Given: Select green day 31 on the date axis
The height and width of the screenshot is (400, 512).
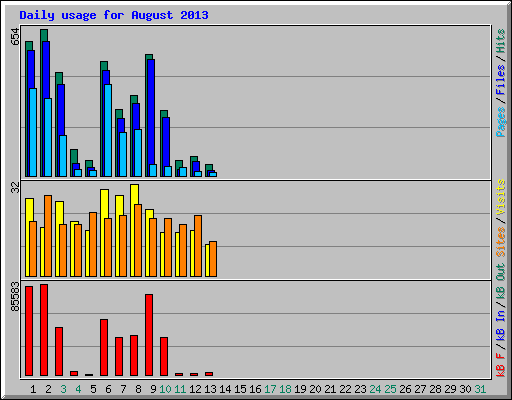Looking at the screenshot, I should pyautogui.click(x=480, y=389).
